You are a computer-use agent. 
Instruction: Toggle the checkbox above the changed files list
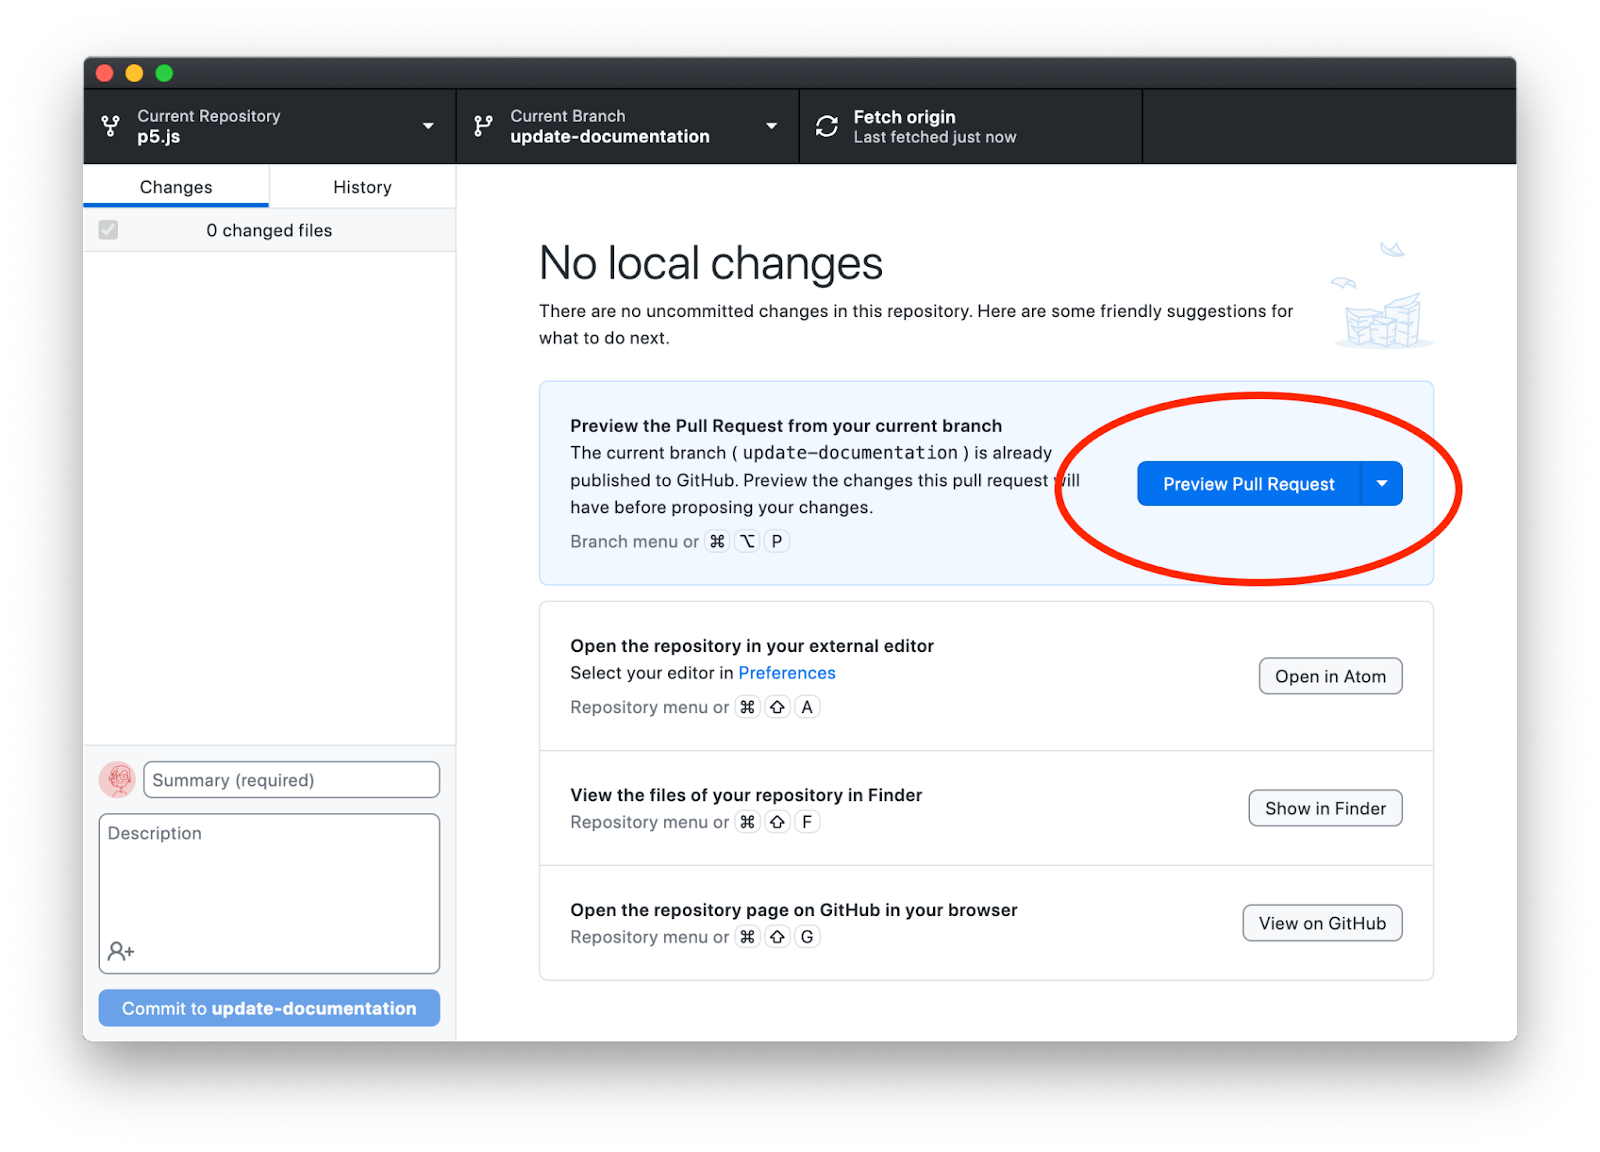pos(108,230)
